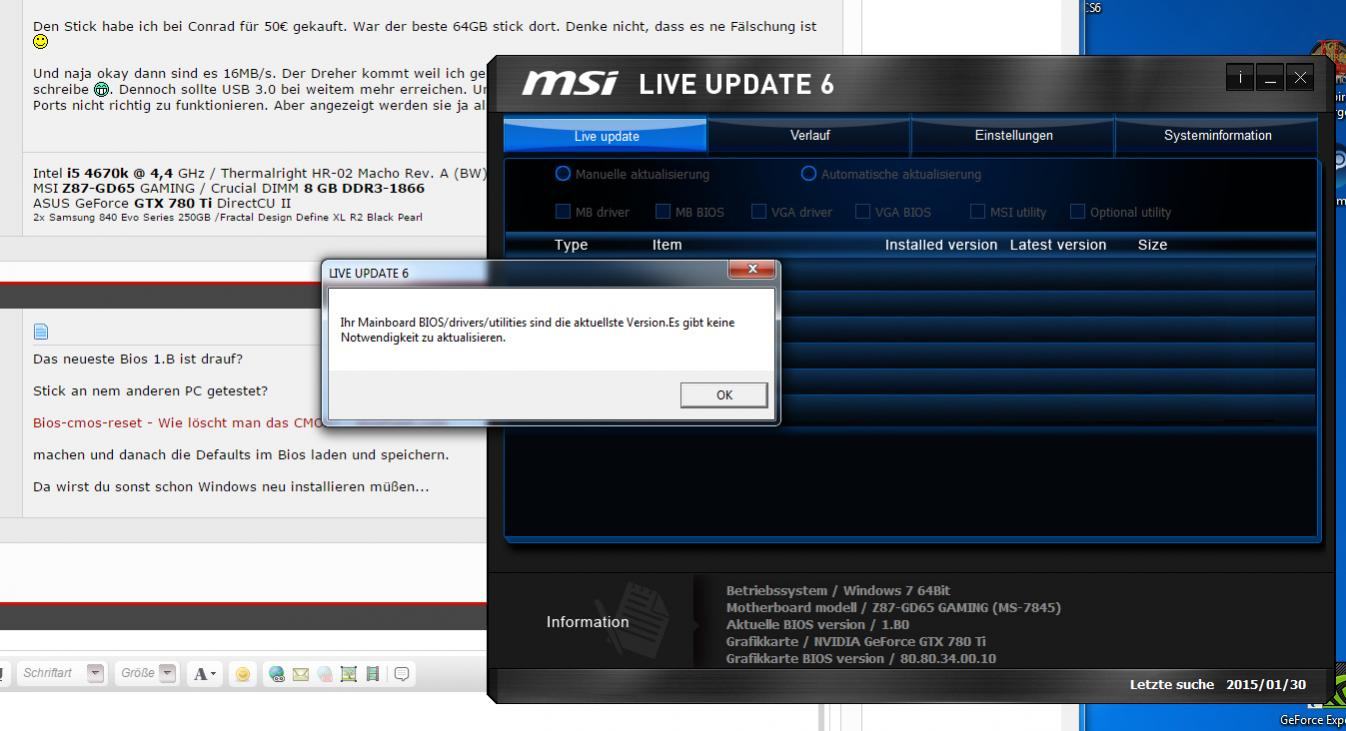Click the Grafikkarte / NVIDIA GeForce GTX 780 Ti line

click(x=855, y=641)
